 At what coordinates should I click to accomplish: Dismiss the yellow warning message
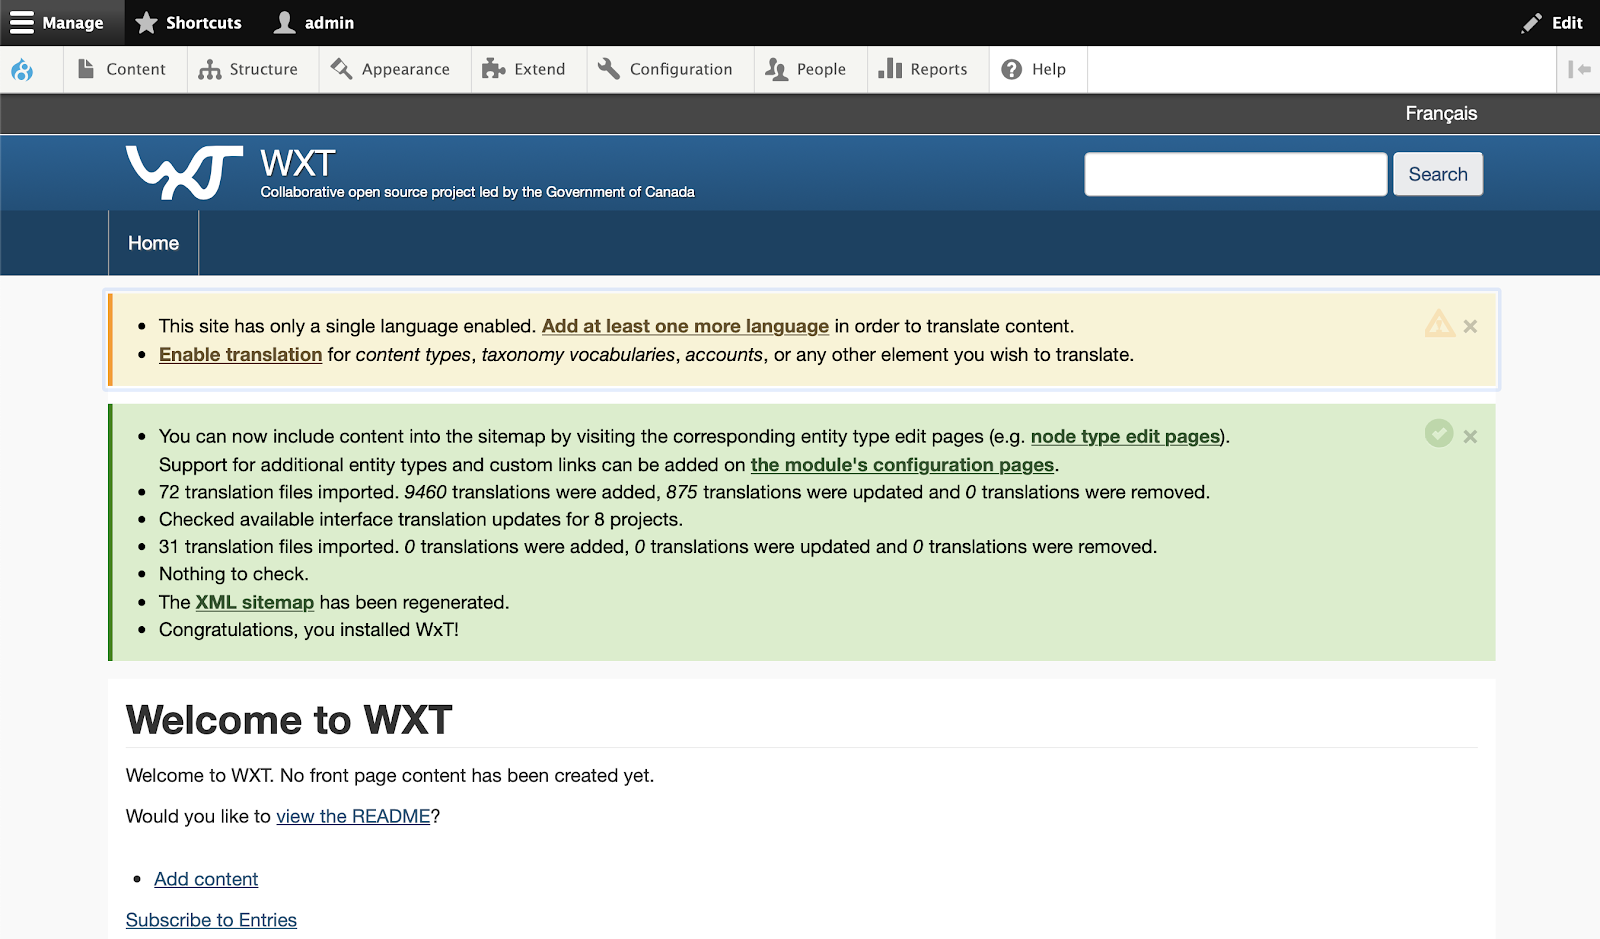point(1470,326)
